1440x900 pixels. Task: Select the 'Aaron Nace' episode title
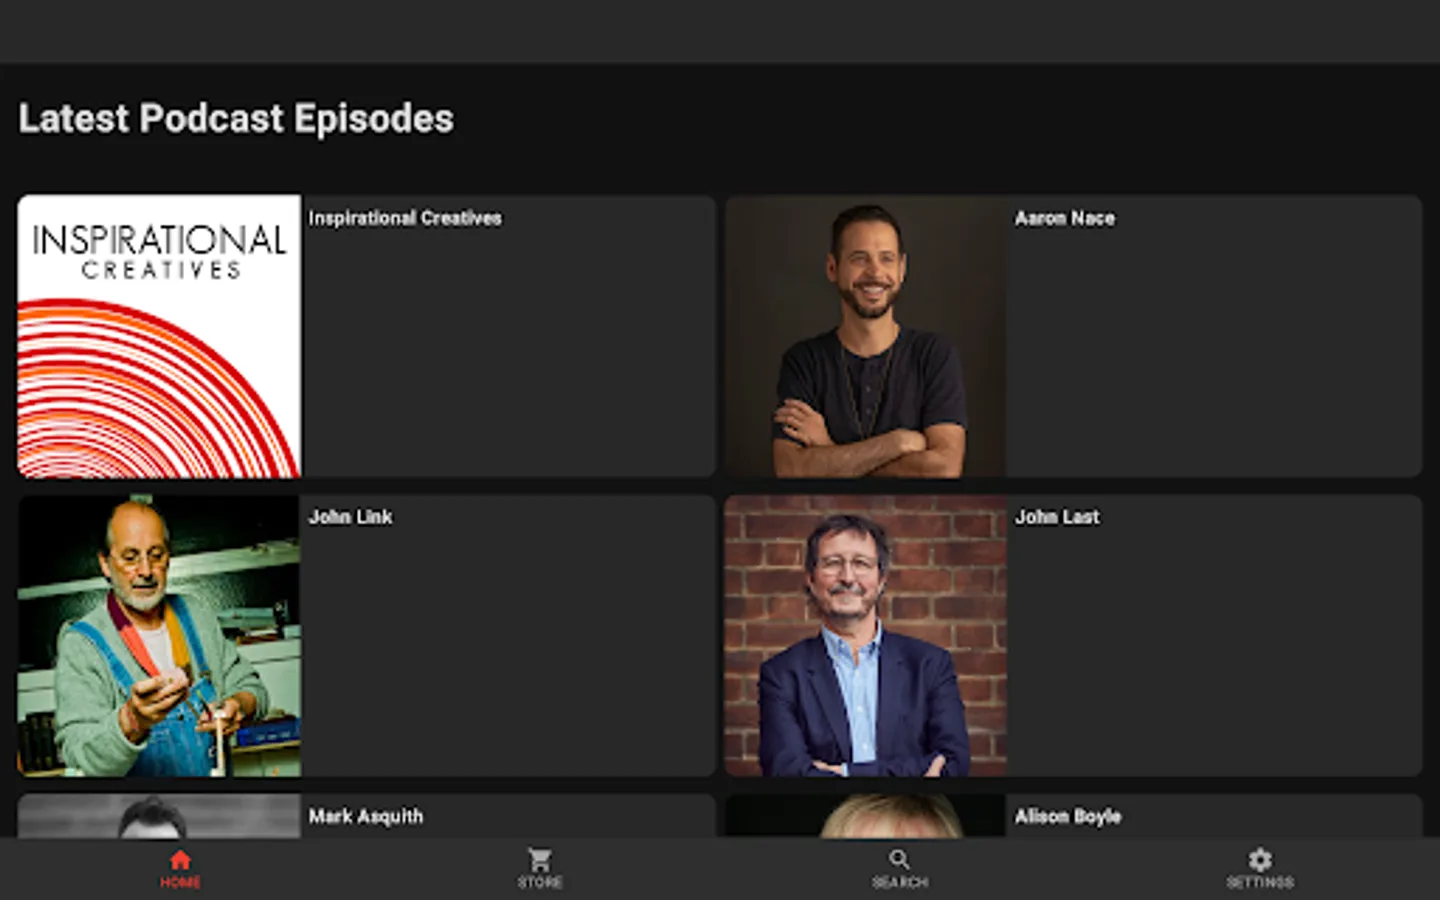tap(1065, 218)
